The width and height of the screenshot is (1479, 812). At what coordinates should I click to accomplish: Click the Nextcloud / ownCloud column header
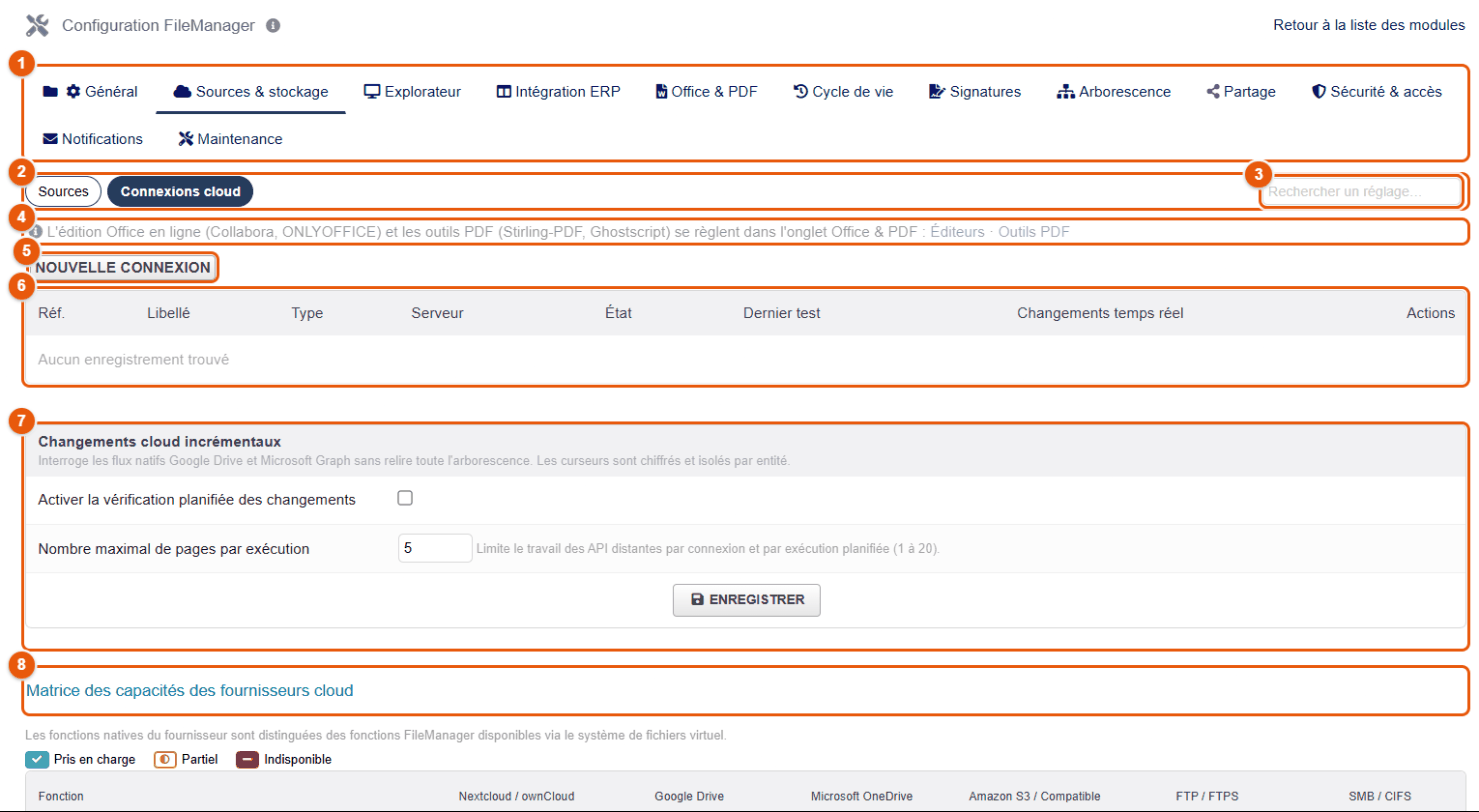(516, 796)
